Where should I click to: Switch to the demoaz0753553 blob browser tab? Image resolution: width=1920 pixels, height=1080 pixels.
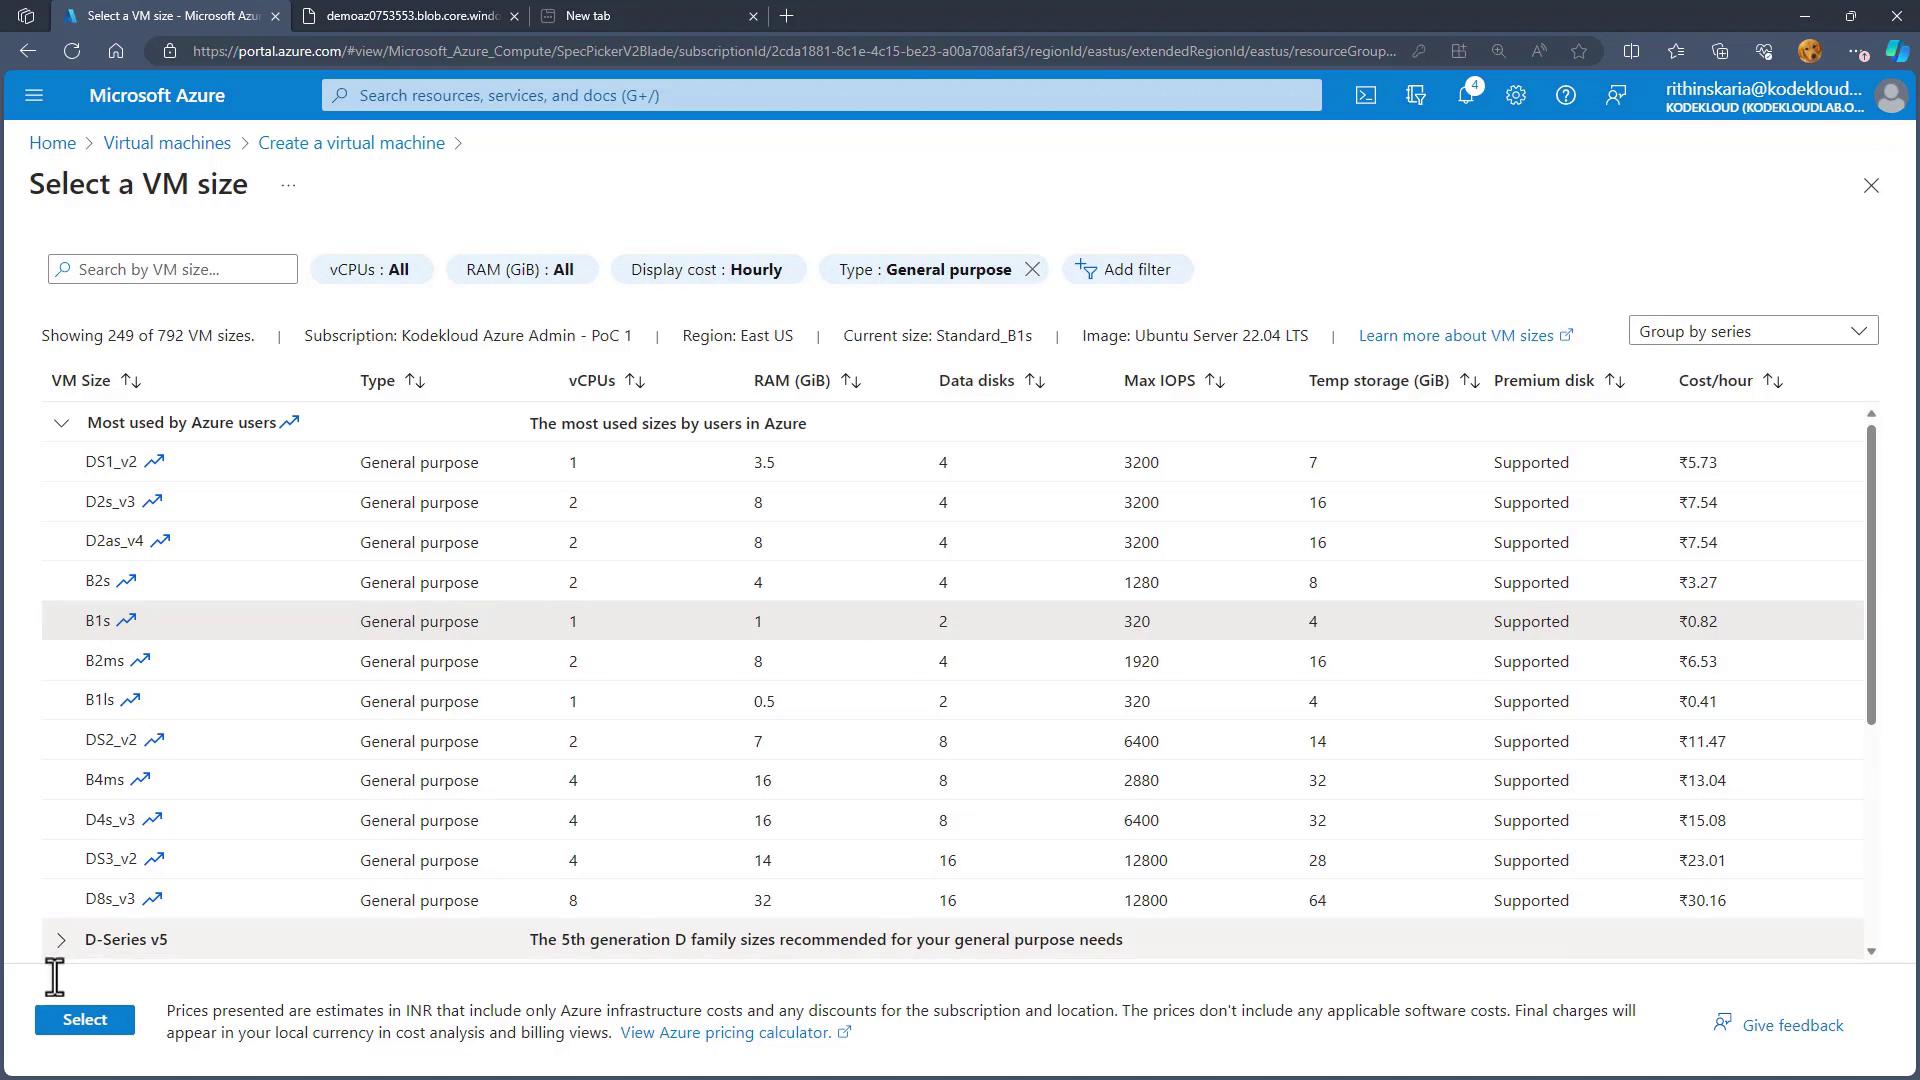412,16
